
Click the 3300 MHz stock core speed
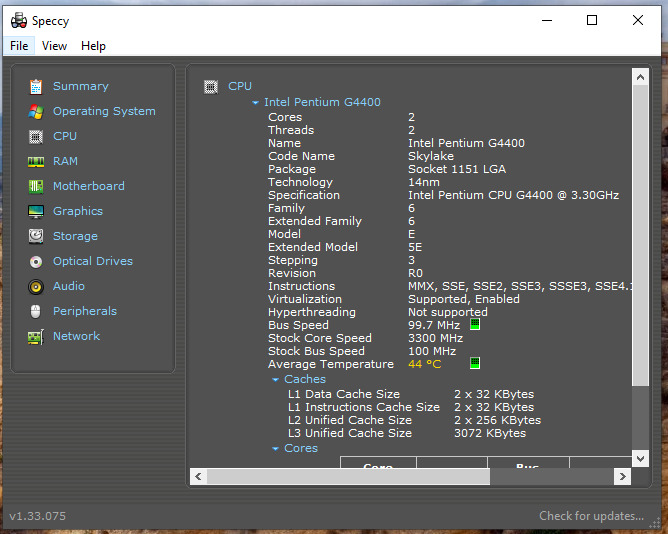[435, 338]
